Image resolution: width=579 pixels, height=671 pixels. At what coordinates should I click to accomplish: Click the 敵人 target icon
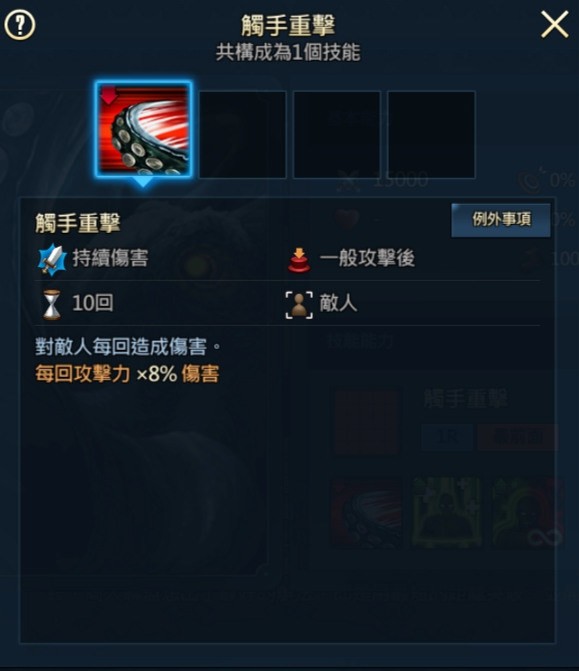click(x=299, y=305)
